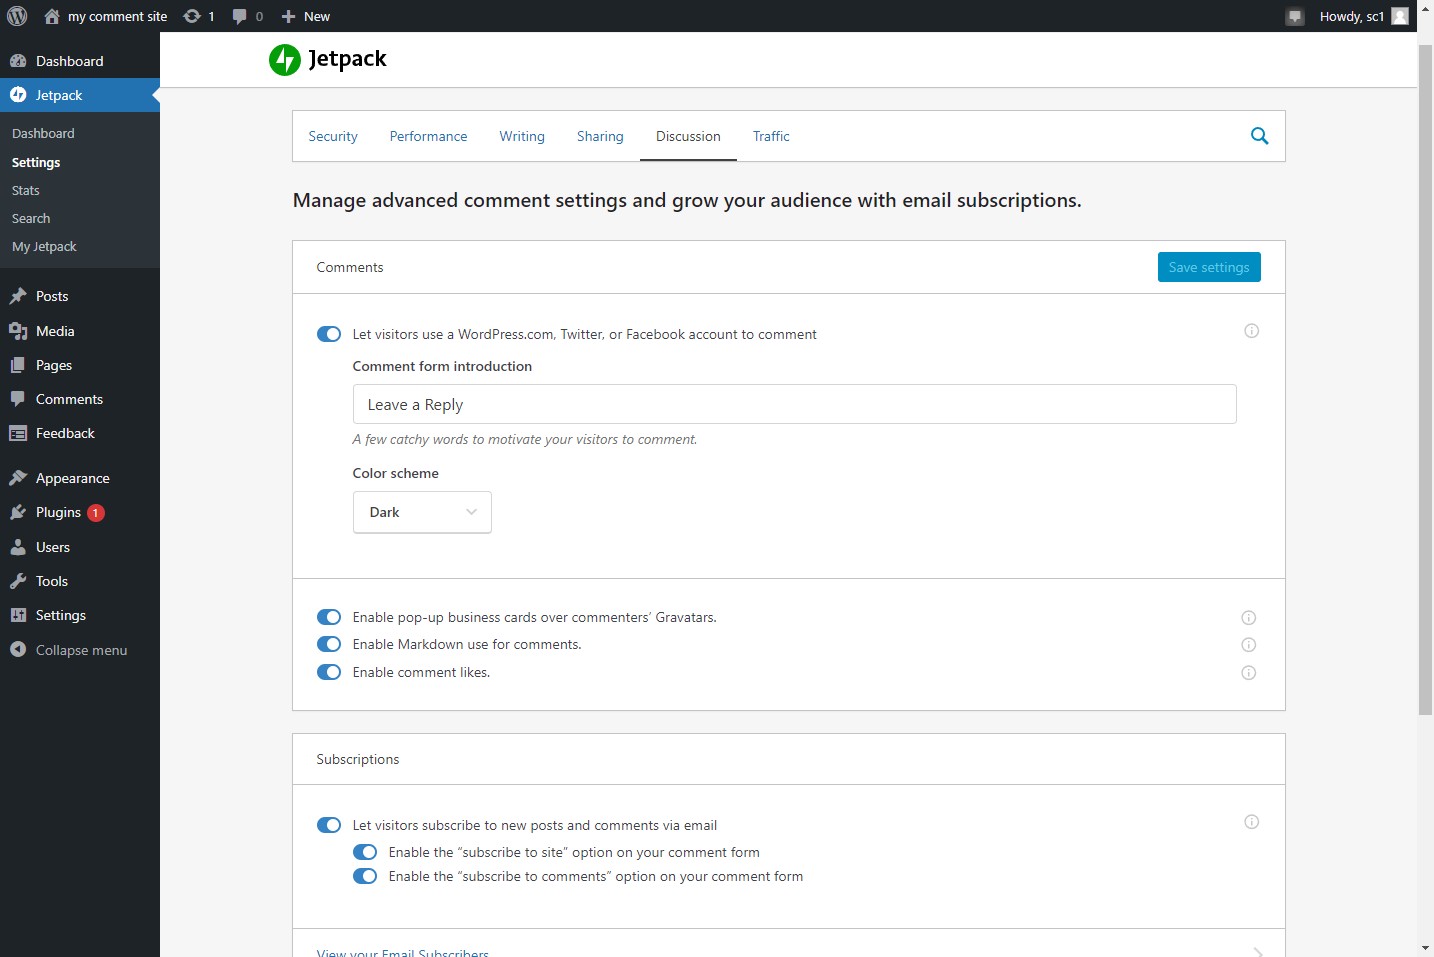Switch to the Writing tab
Screen dimensions: 1434x957
522,136
